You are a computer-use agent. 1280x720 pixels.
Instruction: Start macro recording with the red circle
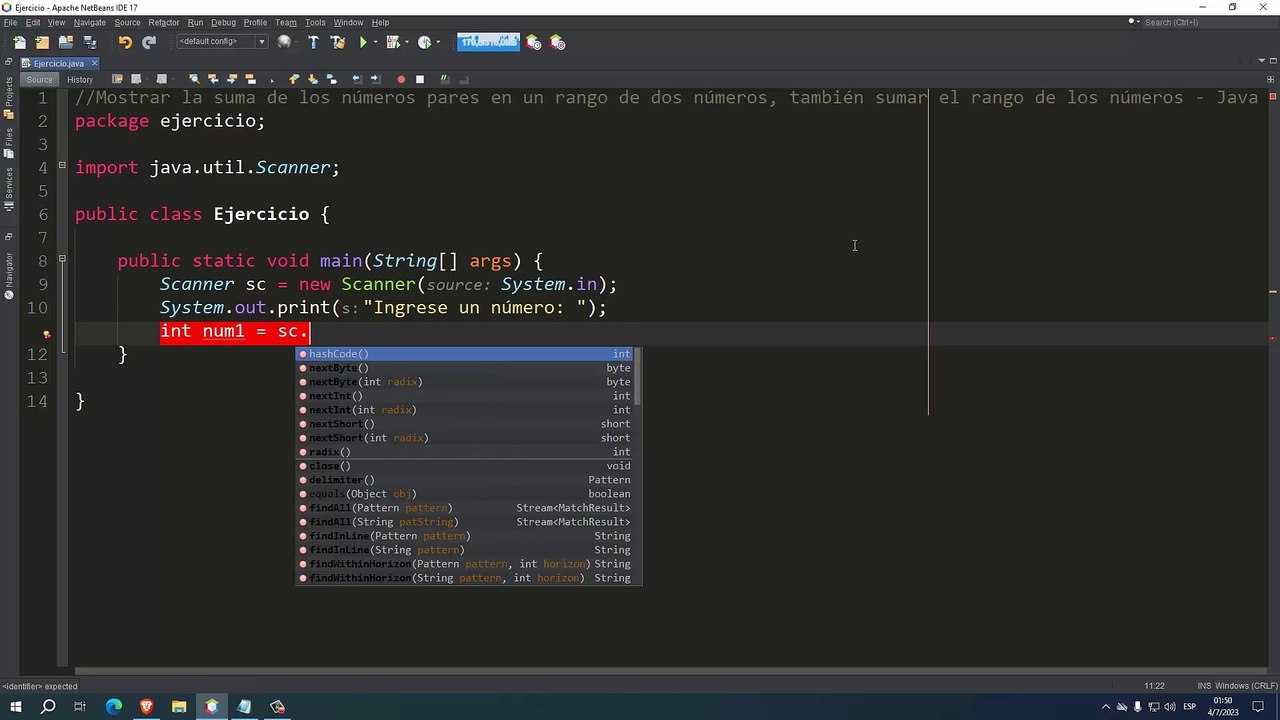(401, 79)
